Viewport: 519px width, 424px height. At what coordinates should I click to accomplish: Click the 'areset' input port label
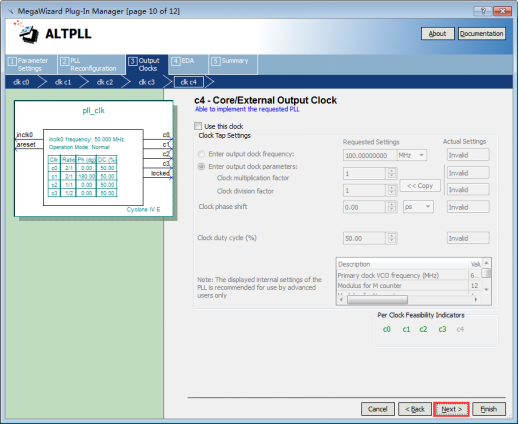click(26, 144)
